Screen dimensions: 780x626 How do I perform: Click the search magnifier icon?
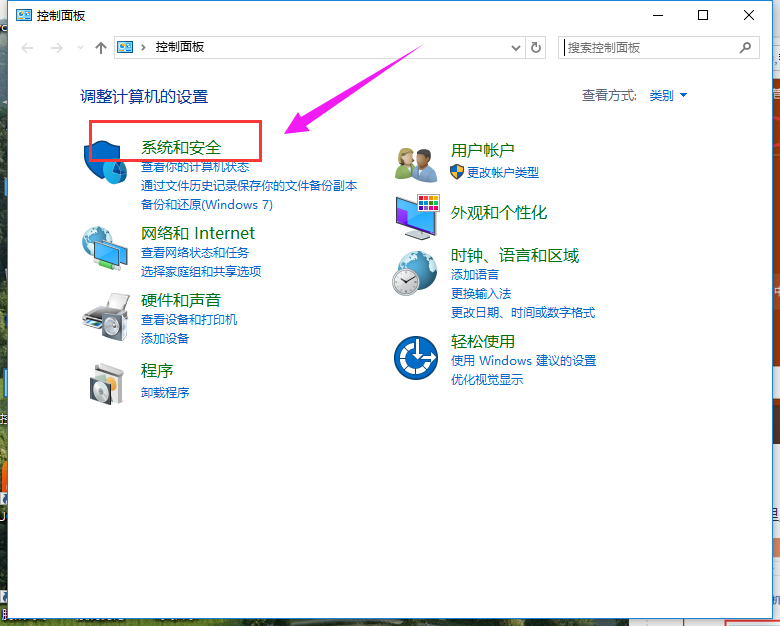745,47
